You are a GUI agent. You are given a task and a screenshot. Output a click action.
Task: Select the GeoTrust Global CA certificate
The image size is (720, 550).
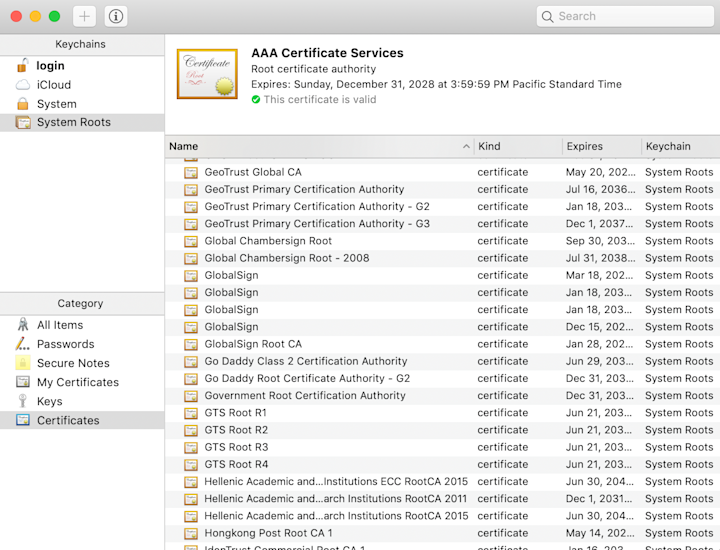pos(443,172)
